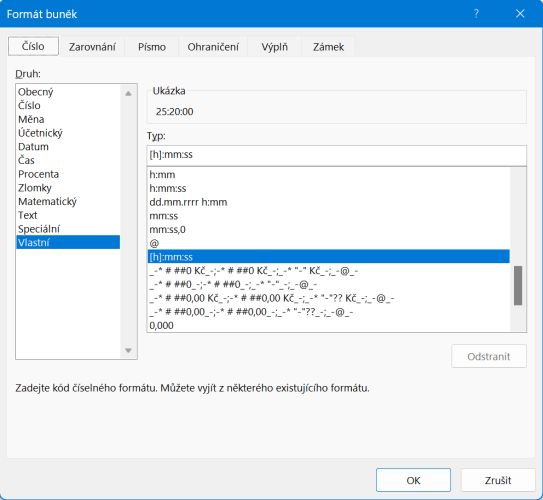Click the format list scrollbar thumb
Screen dimensions: 543x500
pos(518,286)
